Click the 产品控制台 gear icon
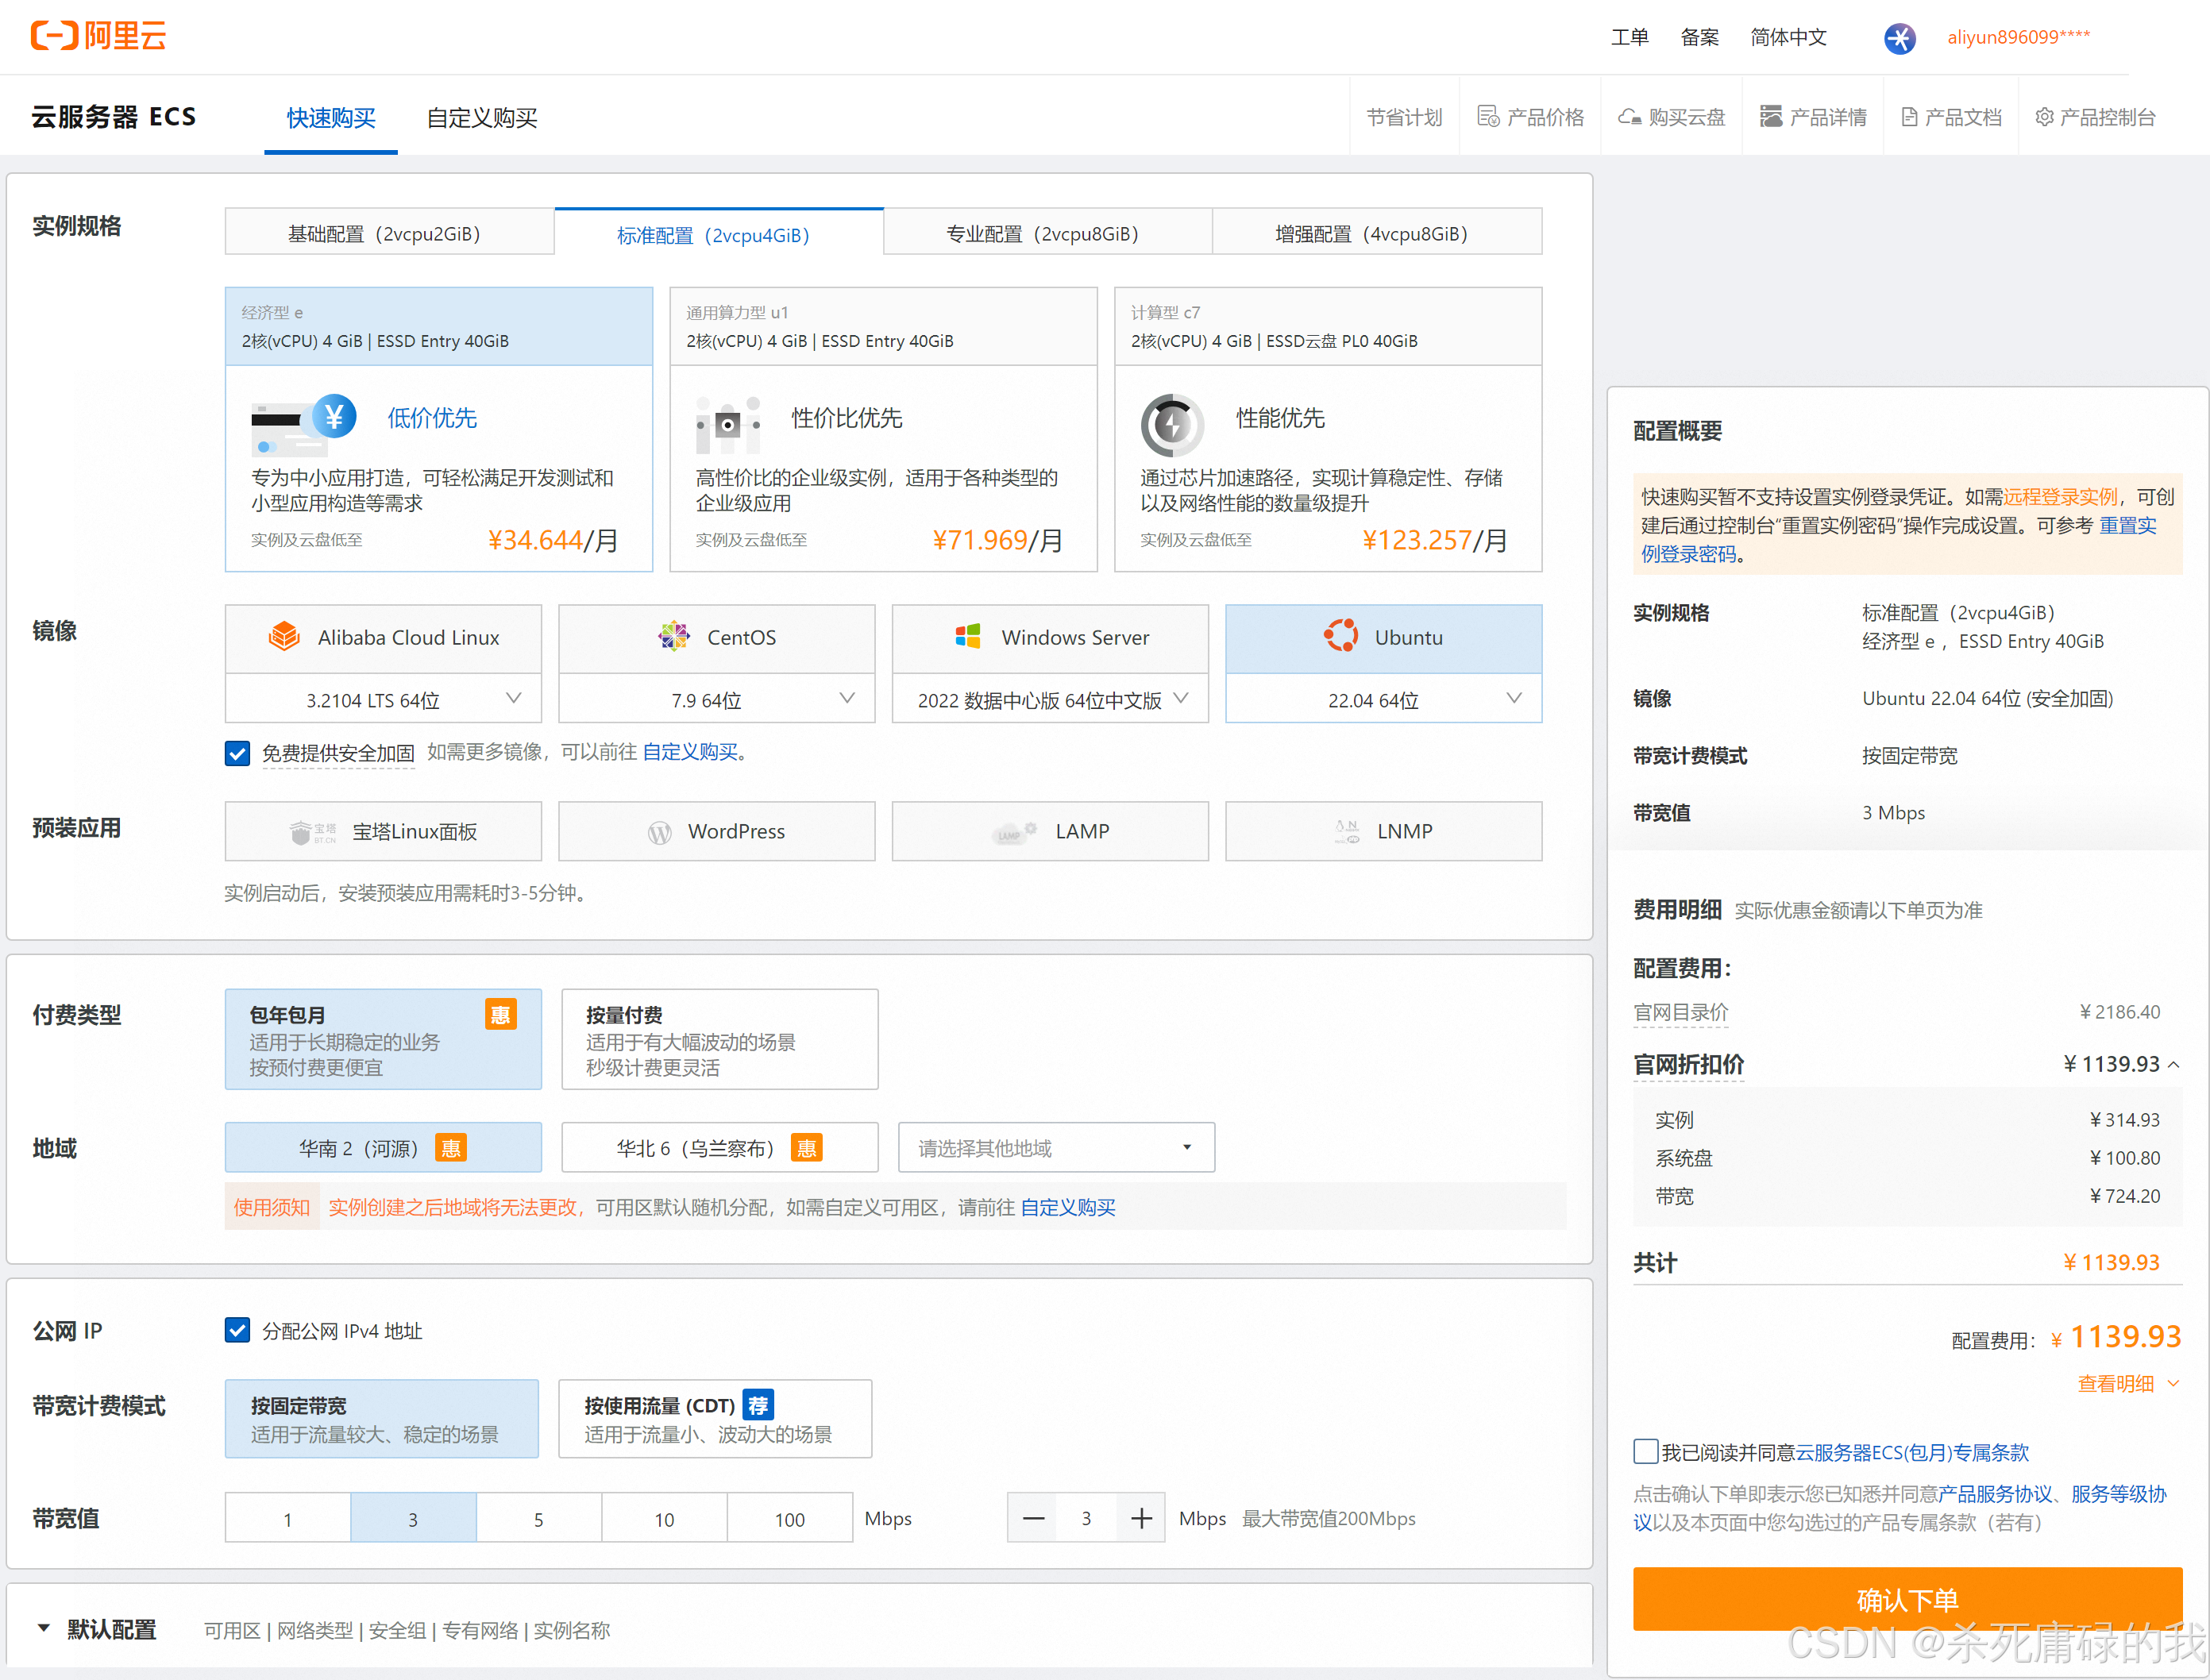This screenshot has width=2210, height=1680. click(x=2044, y=117)
